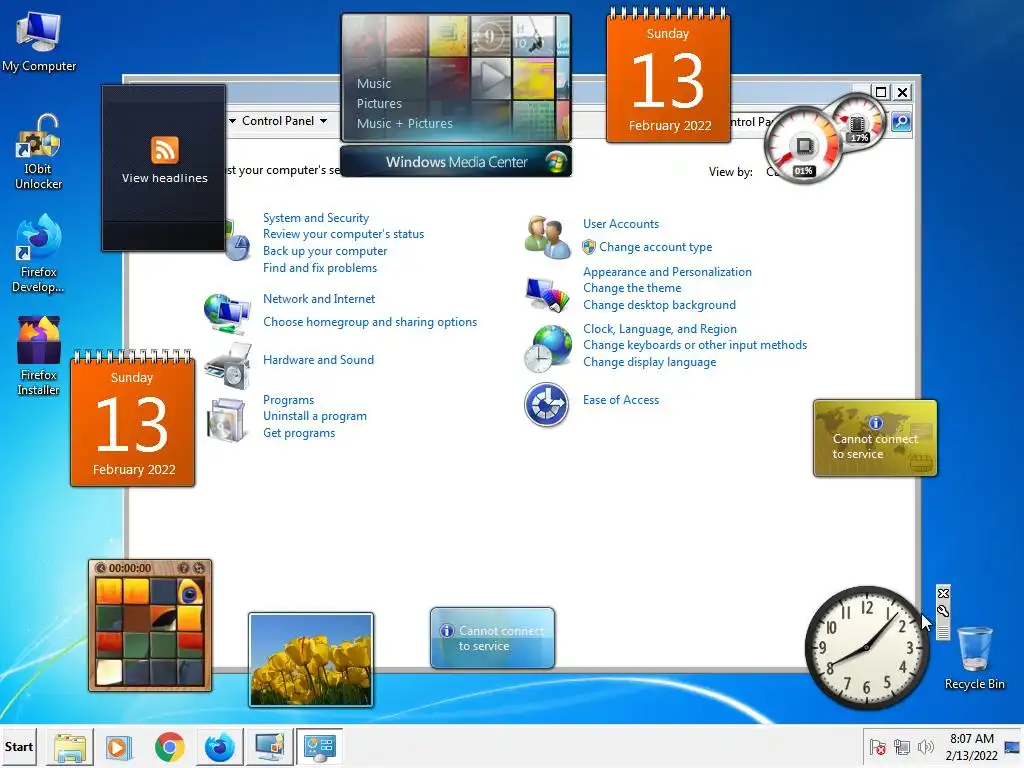1024x768 pixels.
Task: Show the picture in puzzle gadget
Action: pyautogui.click(x=184, y=568)
